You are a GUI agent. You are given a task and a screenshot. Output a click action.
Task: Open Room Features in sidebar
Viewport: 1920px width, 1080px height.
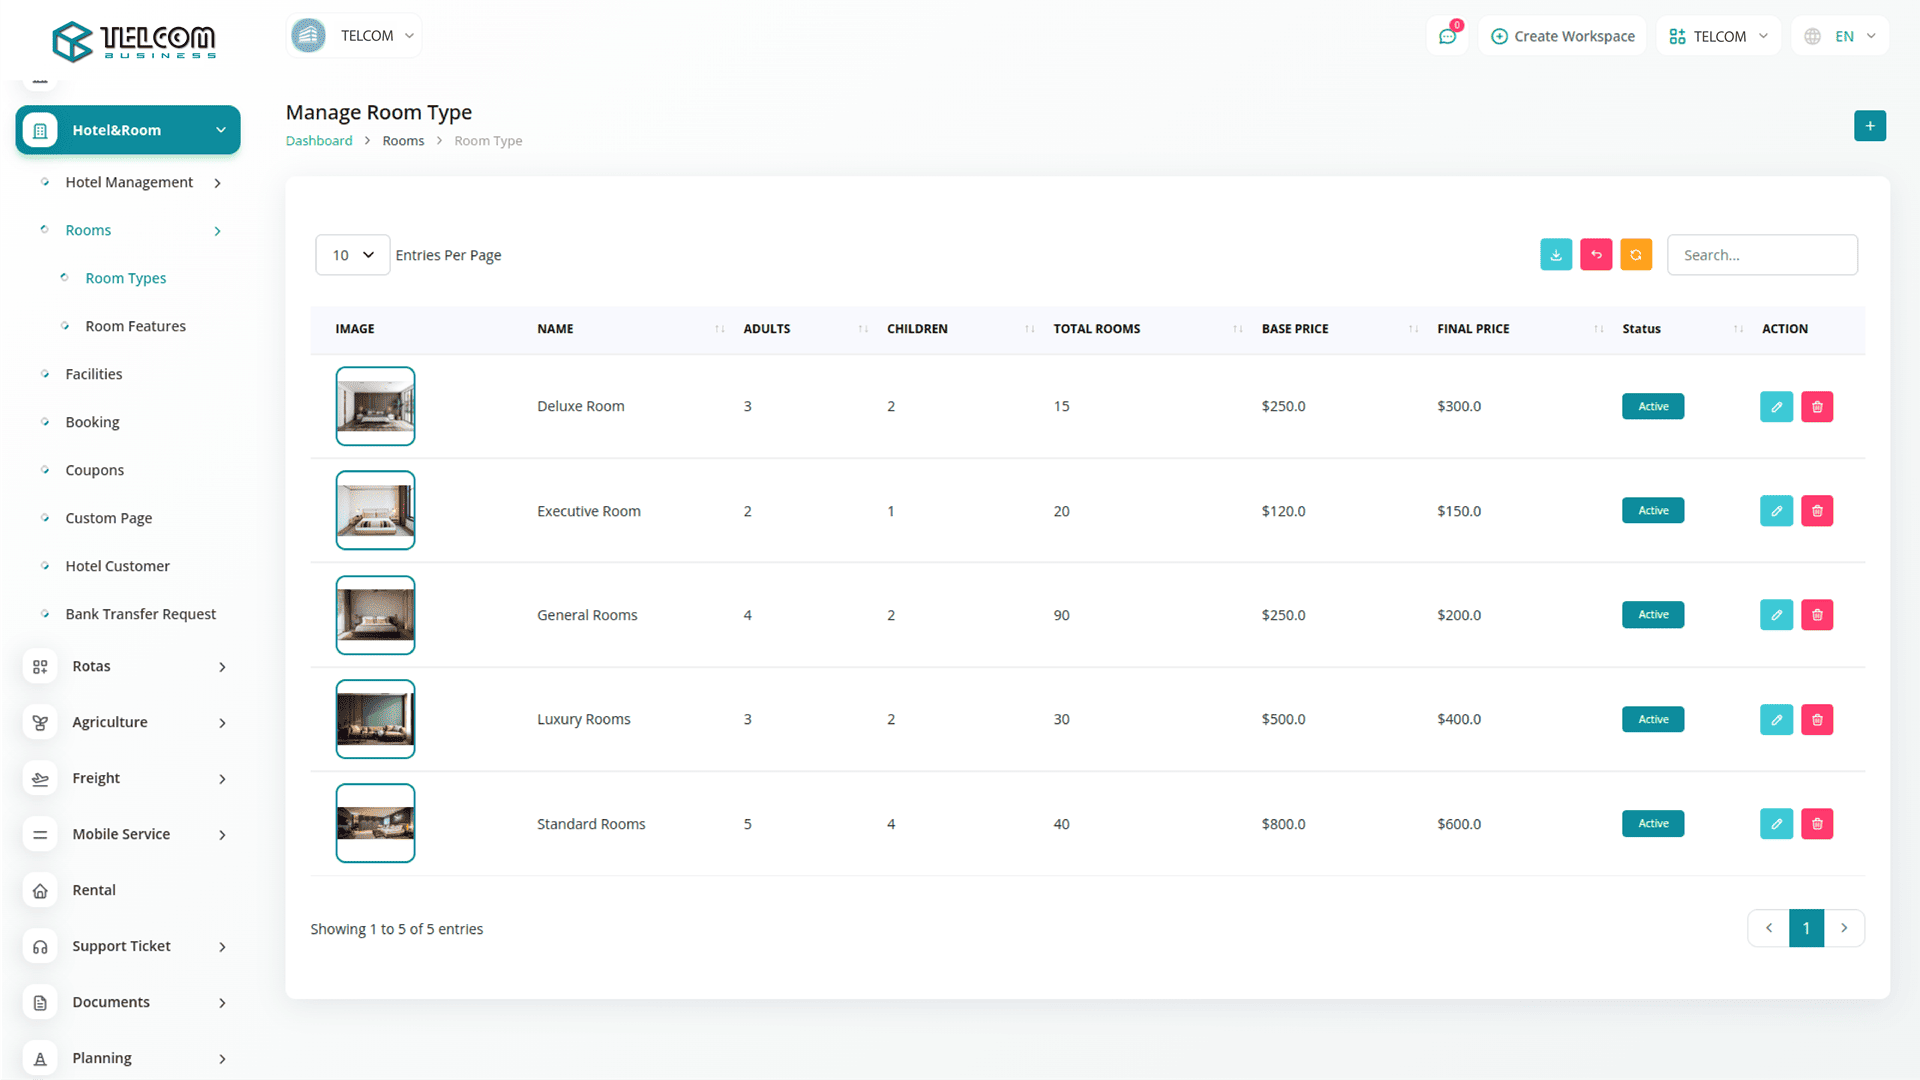[135, 326]
